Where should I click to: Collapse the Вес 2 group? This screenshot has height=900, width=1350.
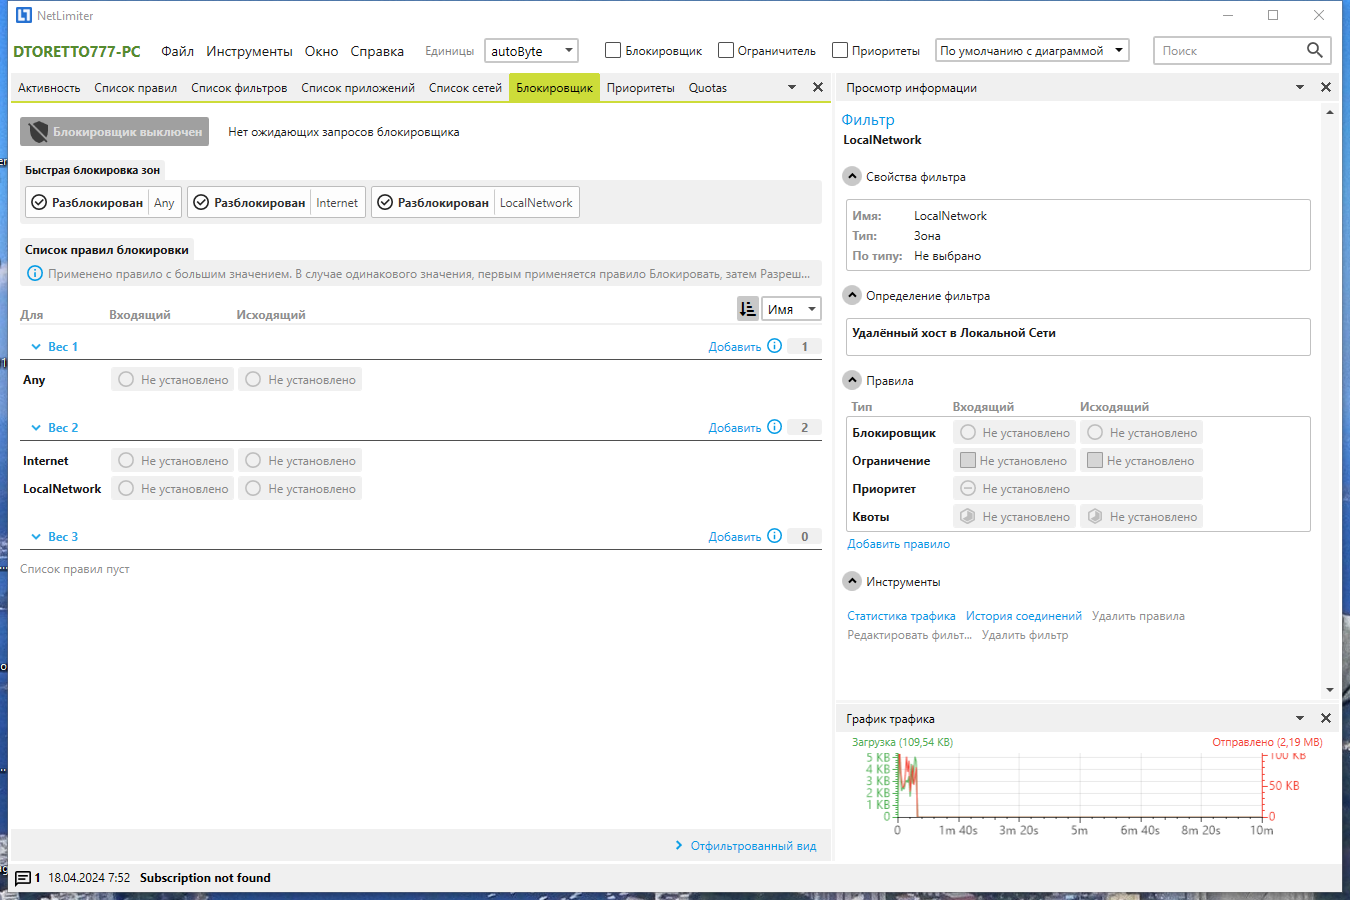[x=36, y=428]
